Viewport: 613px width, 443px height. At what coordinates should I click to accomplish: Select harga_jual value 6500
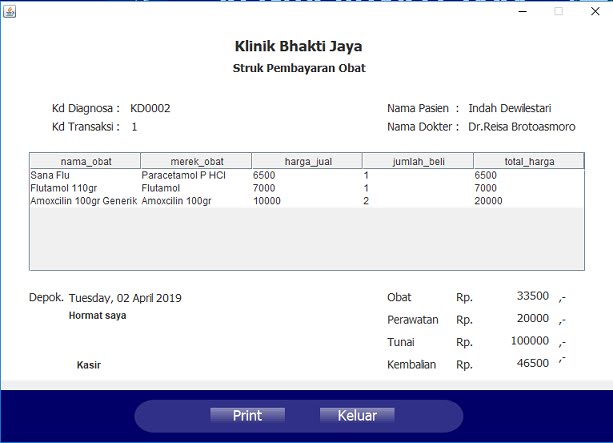pos(307,175)
